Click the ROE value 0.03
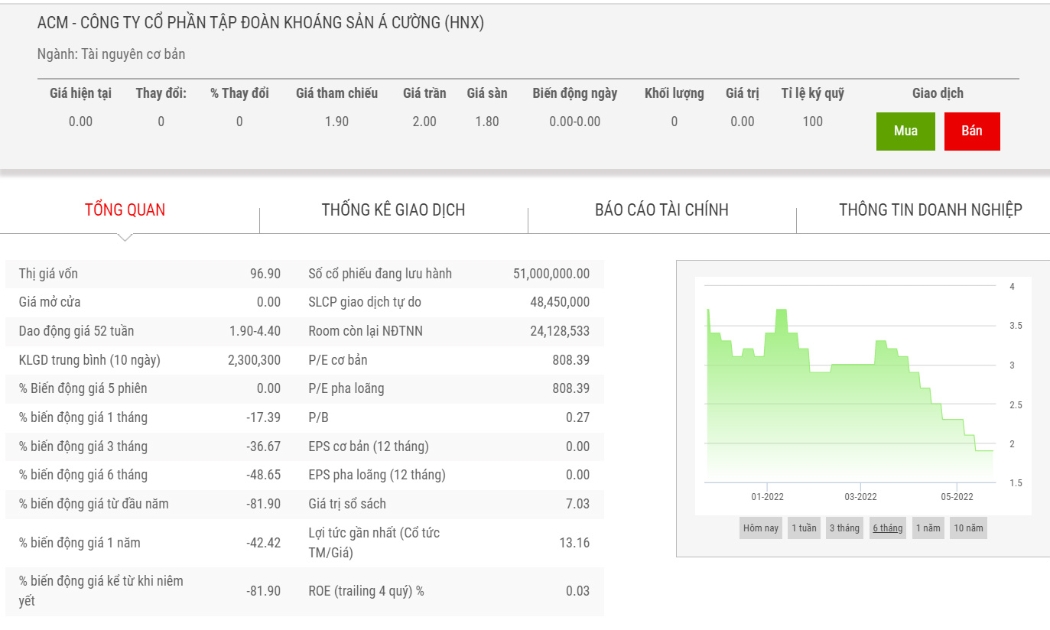 click(x=578, y=591)
